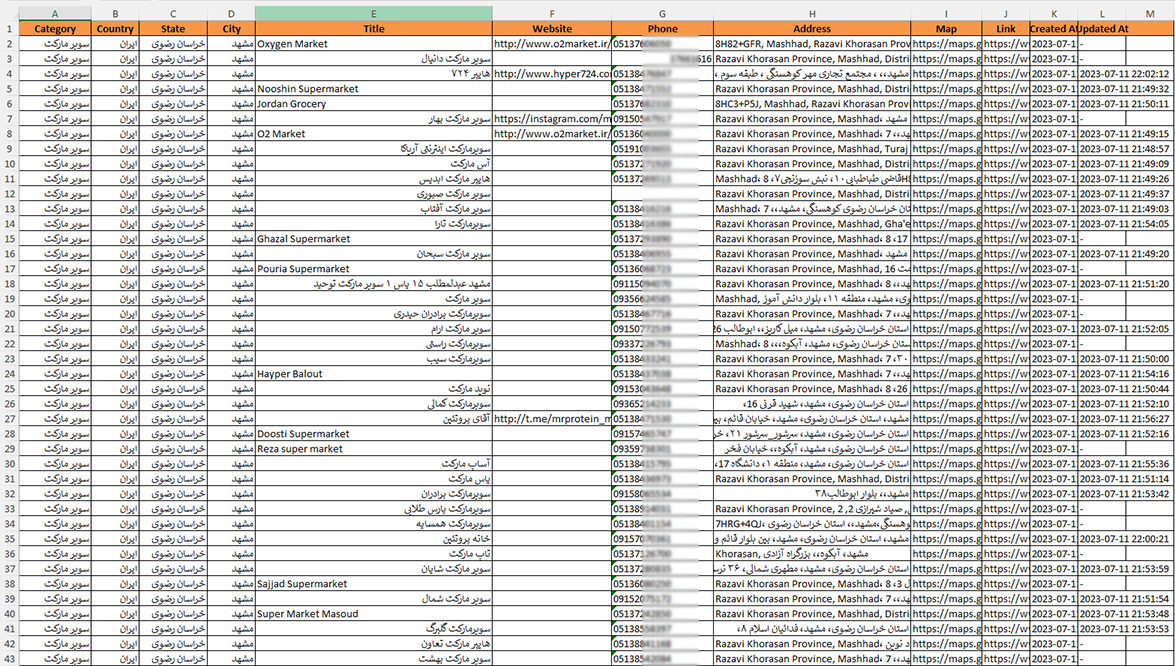Click the Address header cell
Screen dimensions: 1175x666
812,28
